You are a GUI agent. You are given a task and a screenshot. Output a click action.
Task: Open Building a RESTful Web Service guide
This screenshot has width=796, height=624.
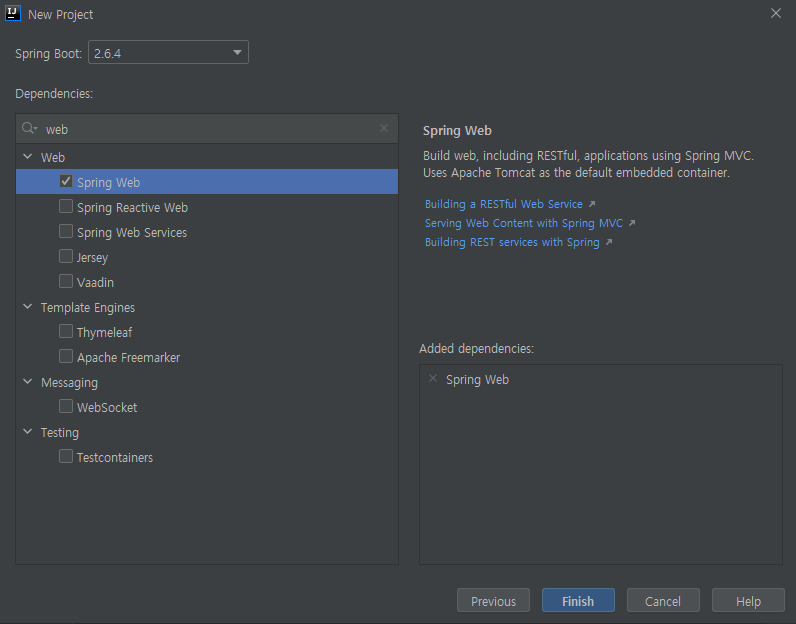tap(504, 204)
